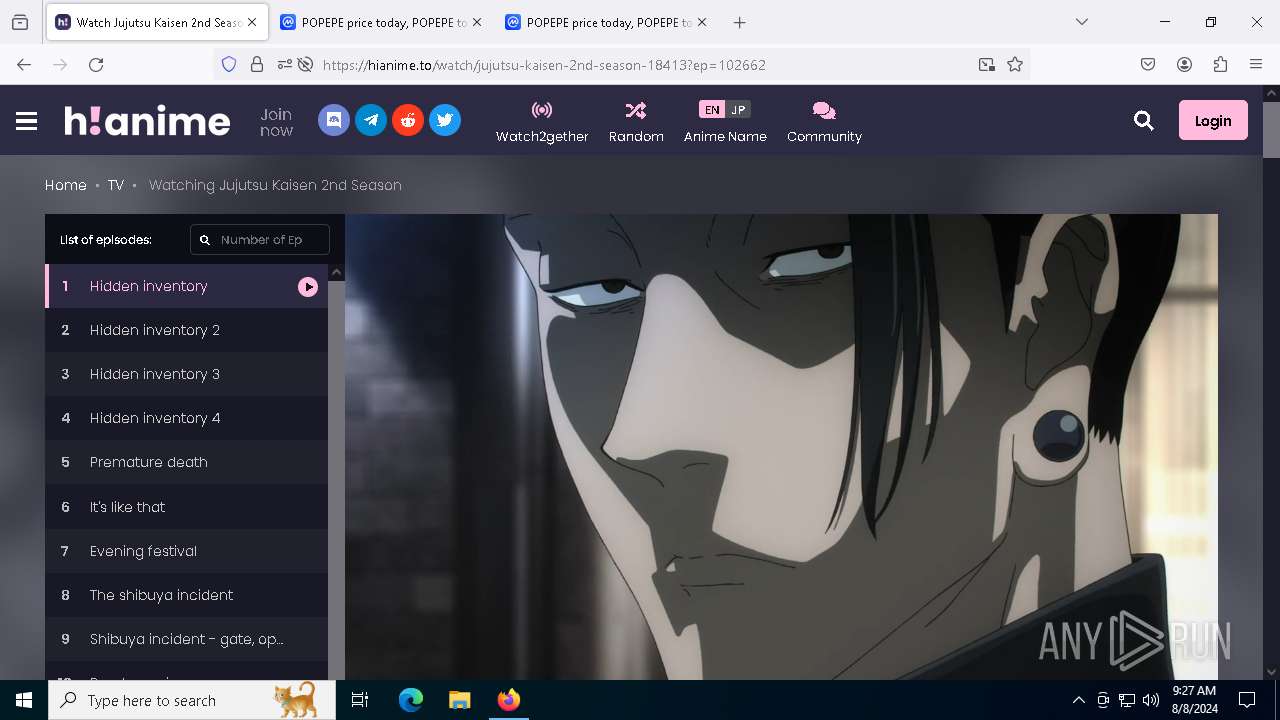Open the Telegram channel icon

tap(371, 120)
